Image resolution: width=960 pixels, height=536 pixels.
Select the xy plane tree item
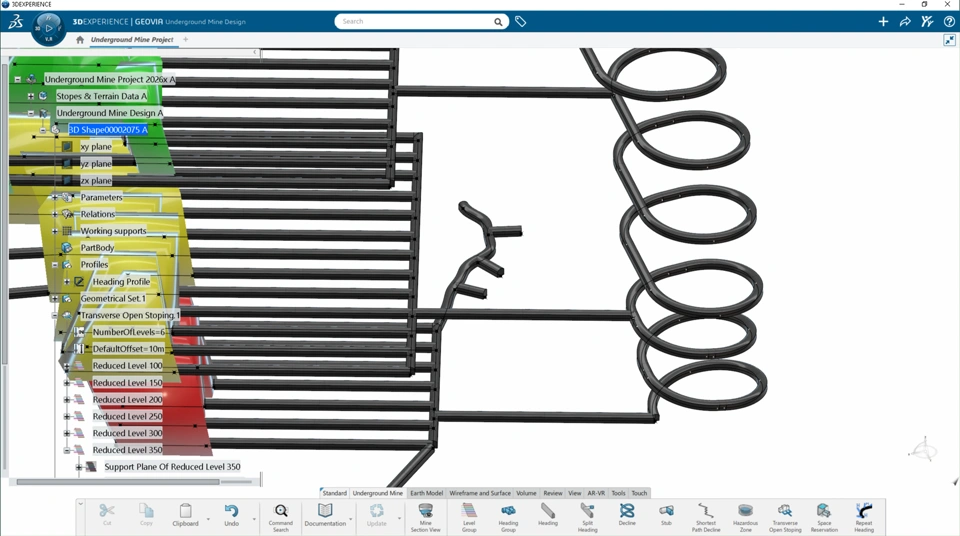click(96, 147)
